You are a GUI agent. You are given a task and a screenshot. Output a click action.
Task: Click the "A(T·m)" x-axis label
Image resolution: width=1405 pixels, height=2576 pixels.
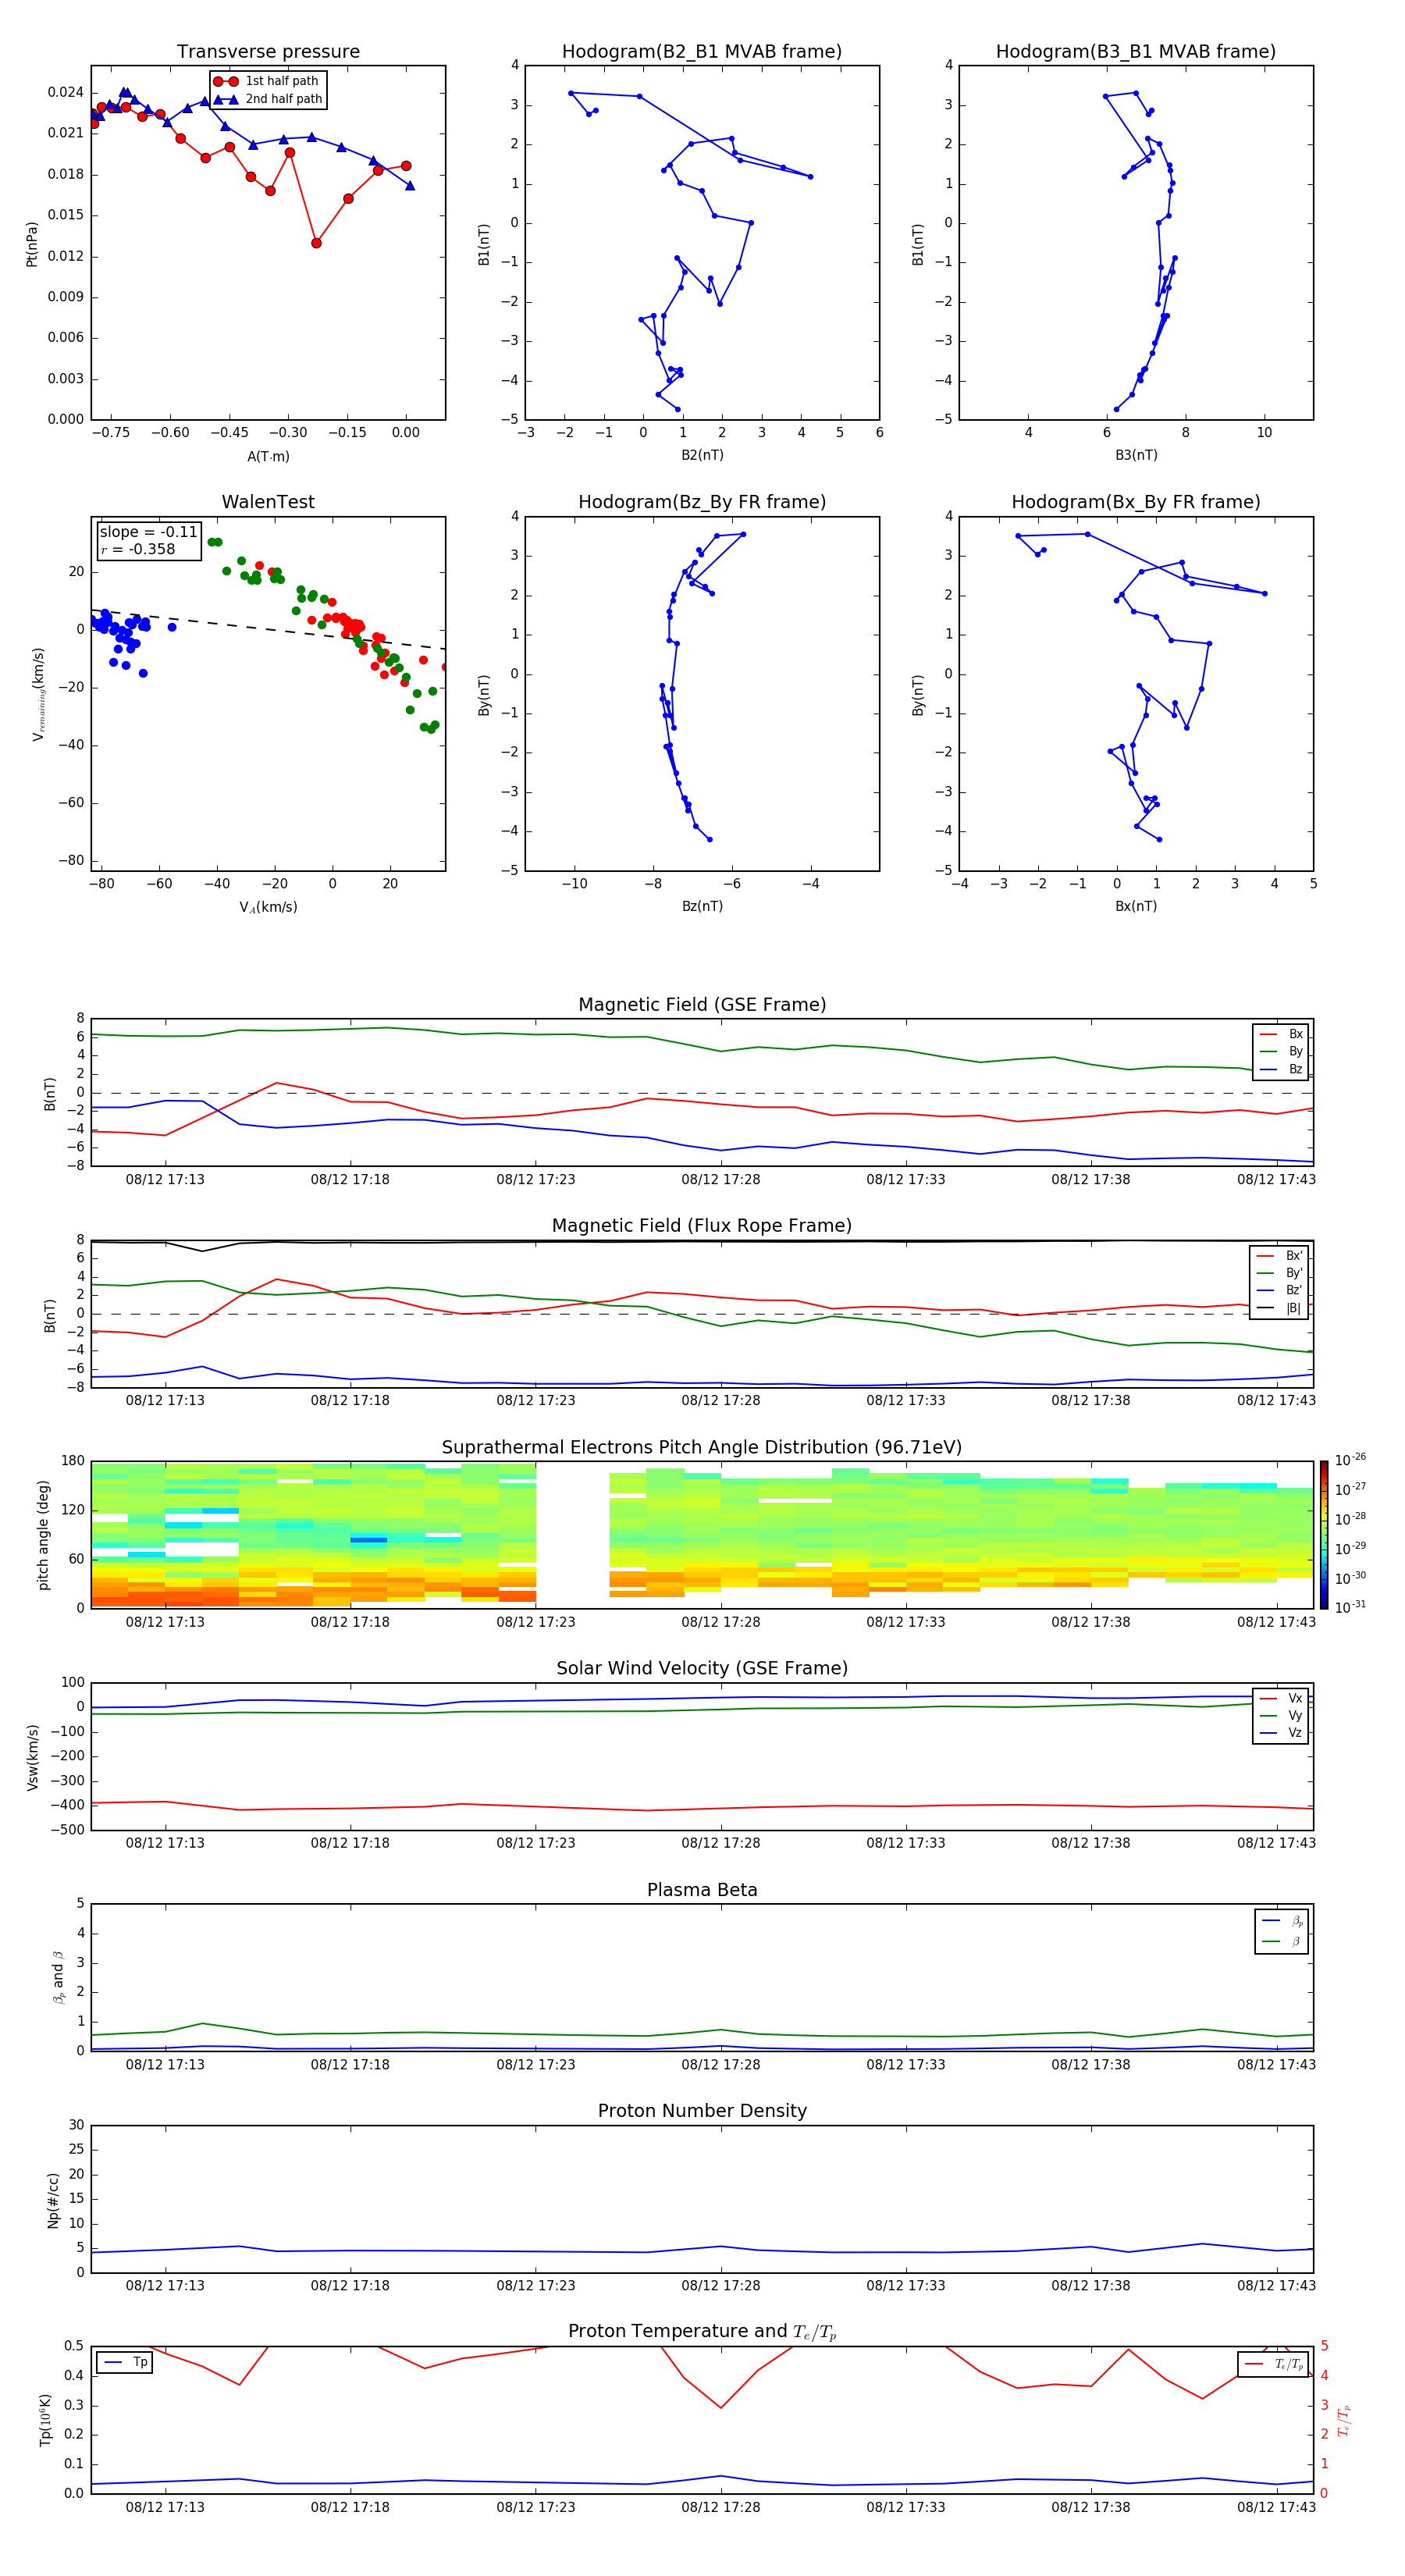(x=268, y=456)
